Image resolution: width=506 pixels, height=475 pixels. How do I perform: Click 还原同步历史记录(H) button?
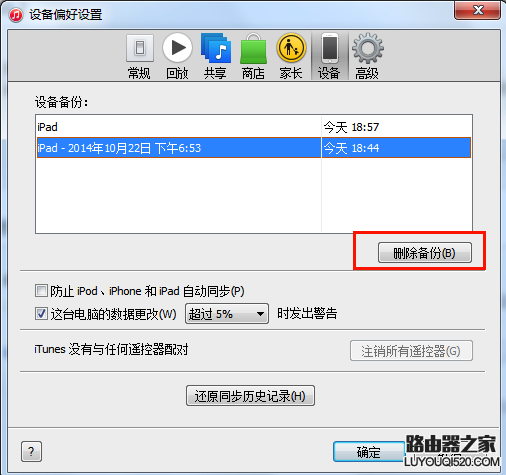coord(250,396)
